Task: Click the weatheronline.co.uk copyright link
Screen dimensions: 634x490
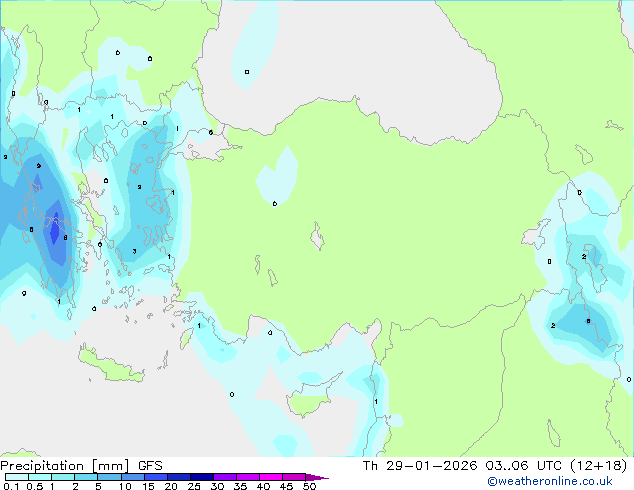Action: point(550,481)
